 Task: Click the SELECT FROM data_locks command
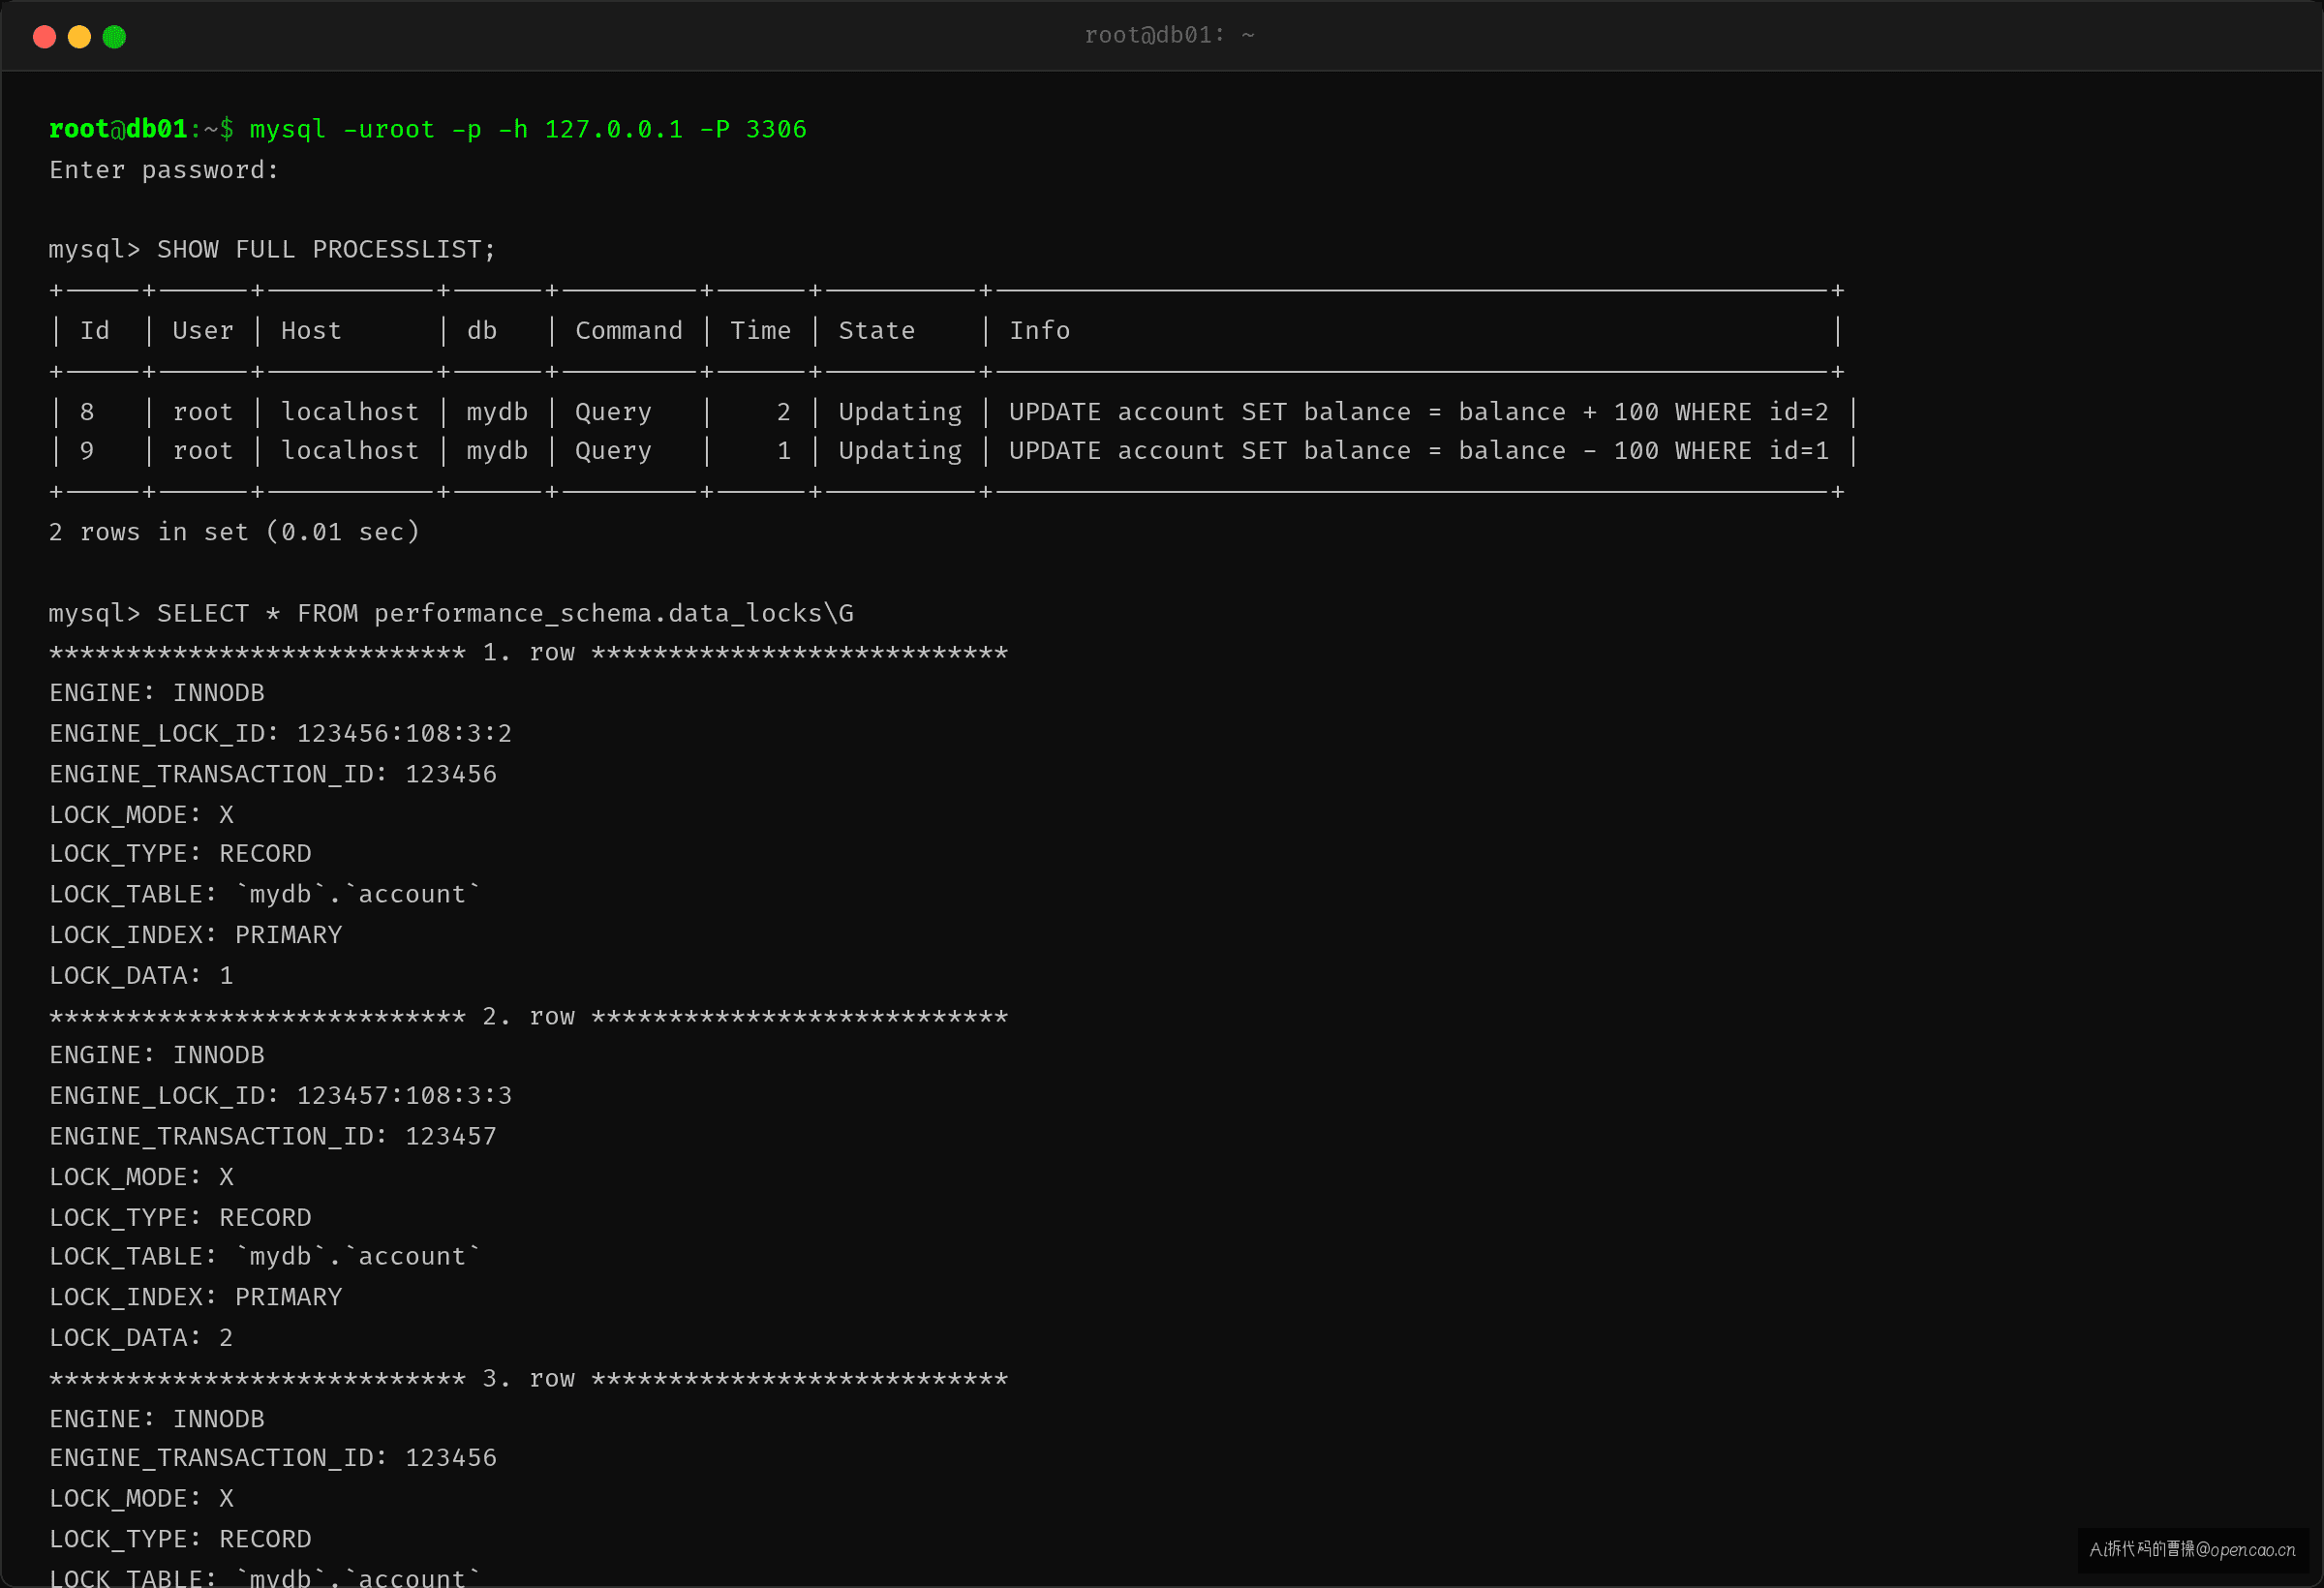coord(505,614)
